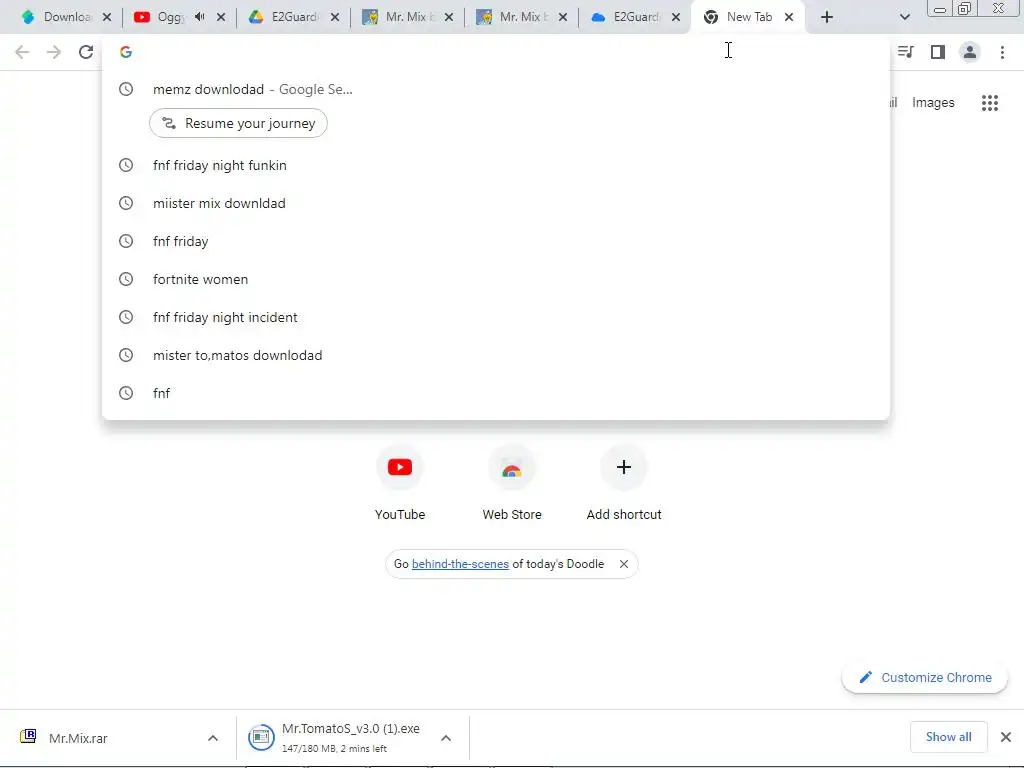This screenshot has height=768, width=1024.
Task: Open the tab search dropdown arrow
Action: (x=904, y=17)
